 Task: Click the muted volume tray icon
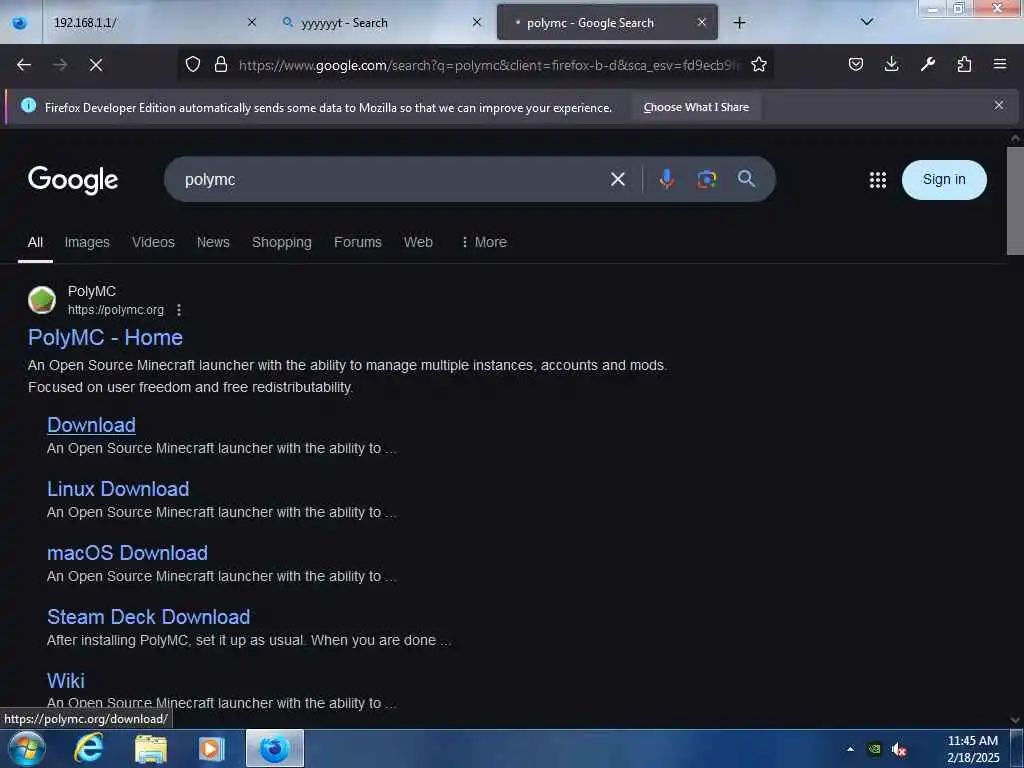(x=899, y=750)
